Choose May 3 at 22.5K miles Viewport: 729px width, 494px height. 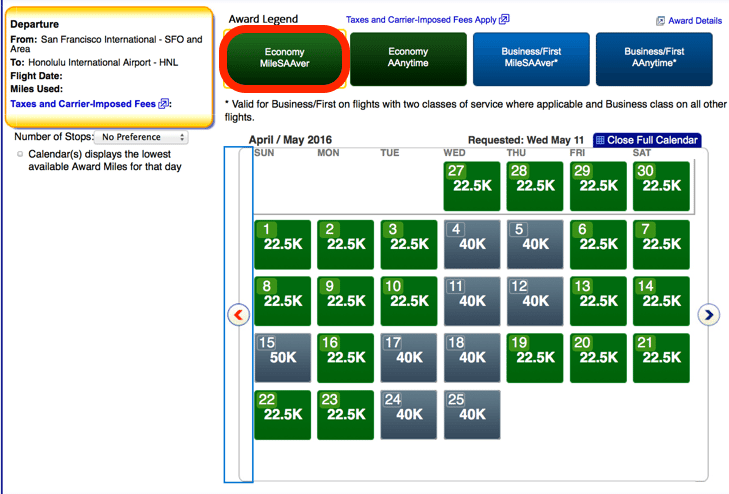coord(409,244)
